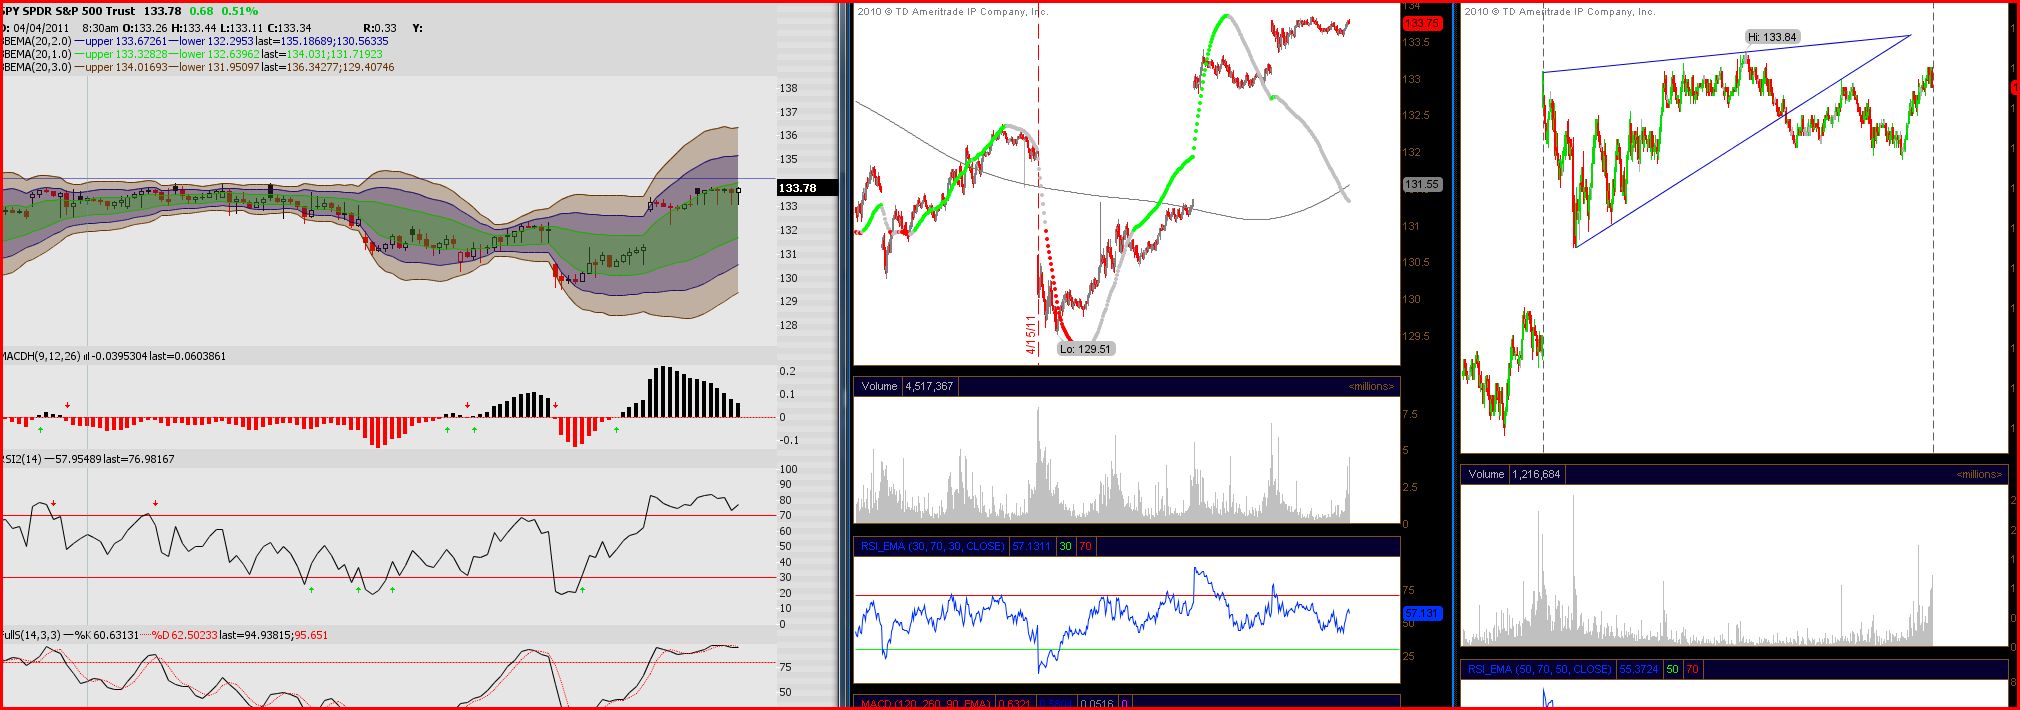Click the Volume study label in middle chart
This screenshot has width=2020, height=710.
[879, 386]
